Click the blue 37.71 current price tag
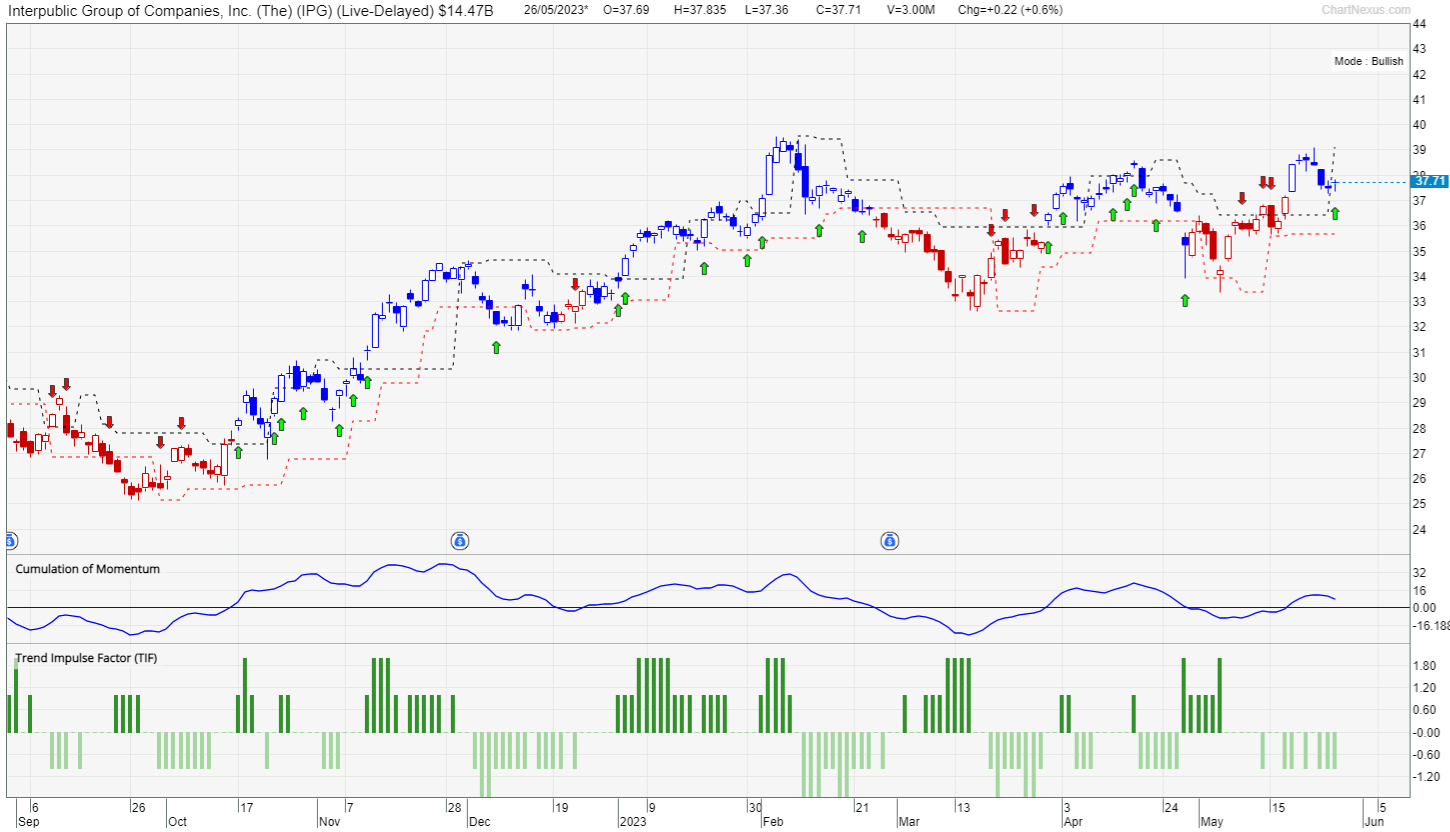Viewport: 1450px width, 832px height. click(x=1429, y=181)
